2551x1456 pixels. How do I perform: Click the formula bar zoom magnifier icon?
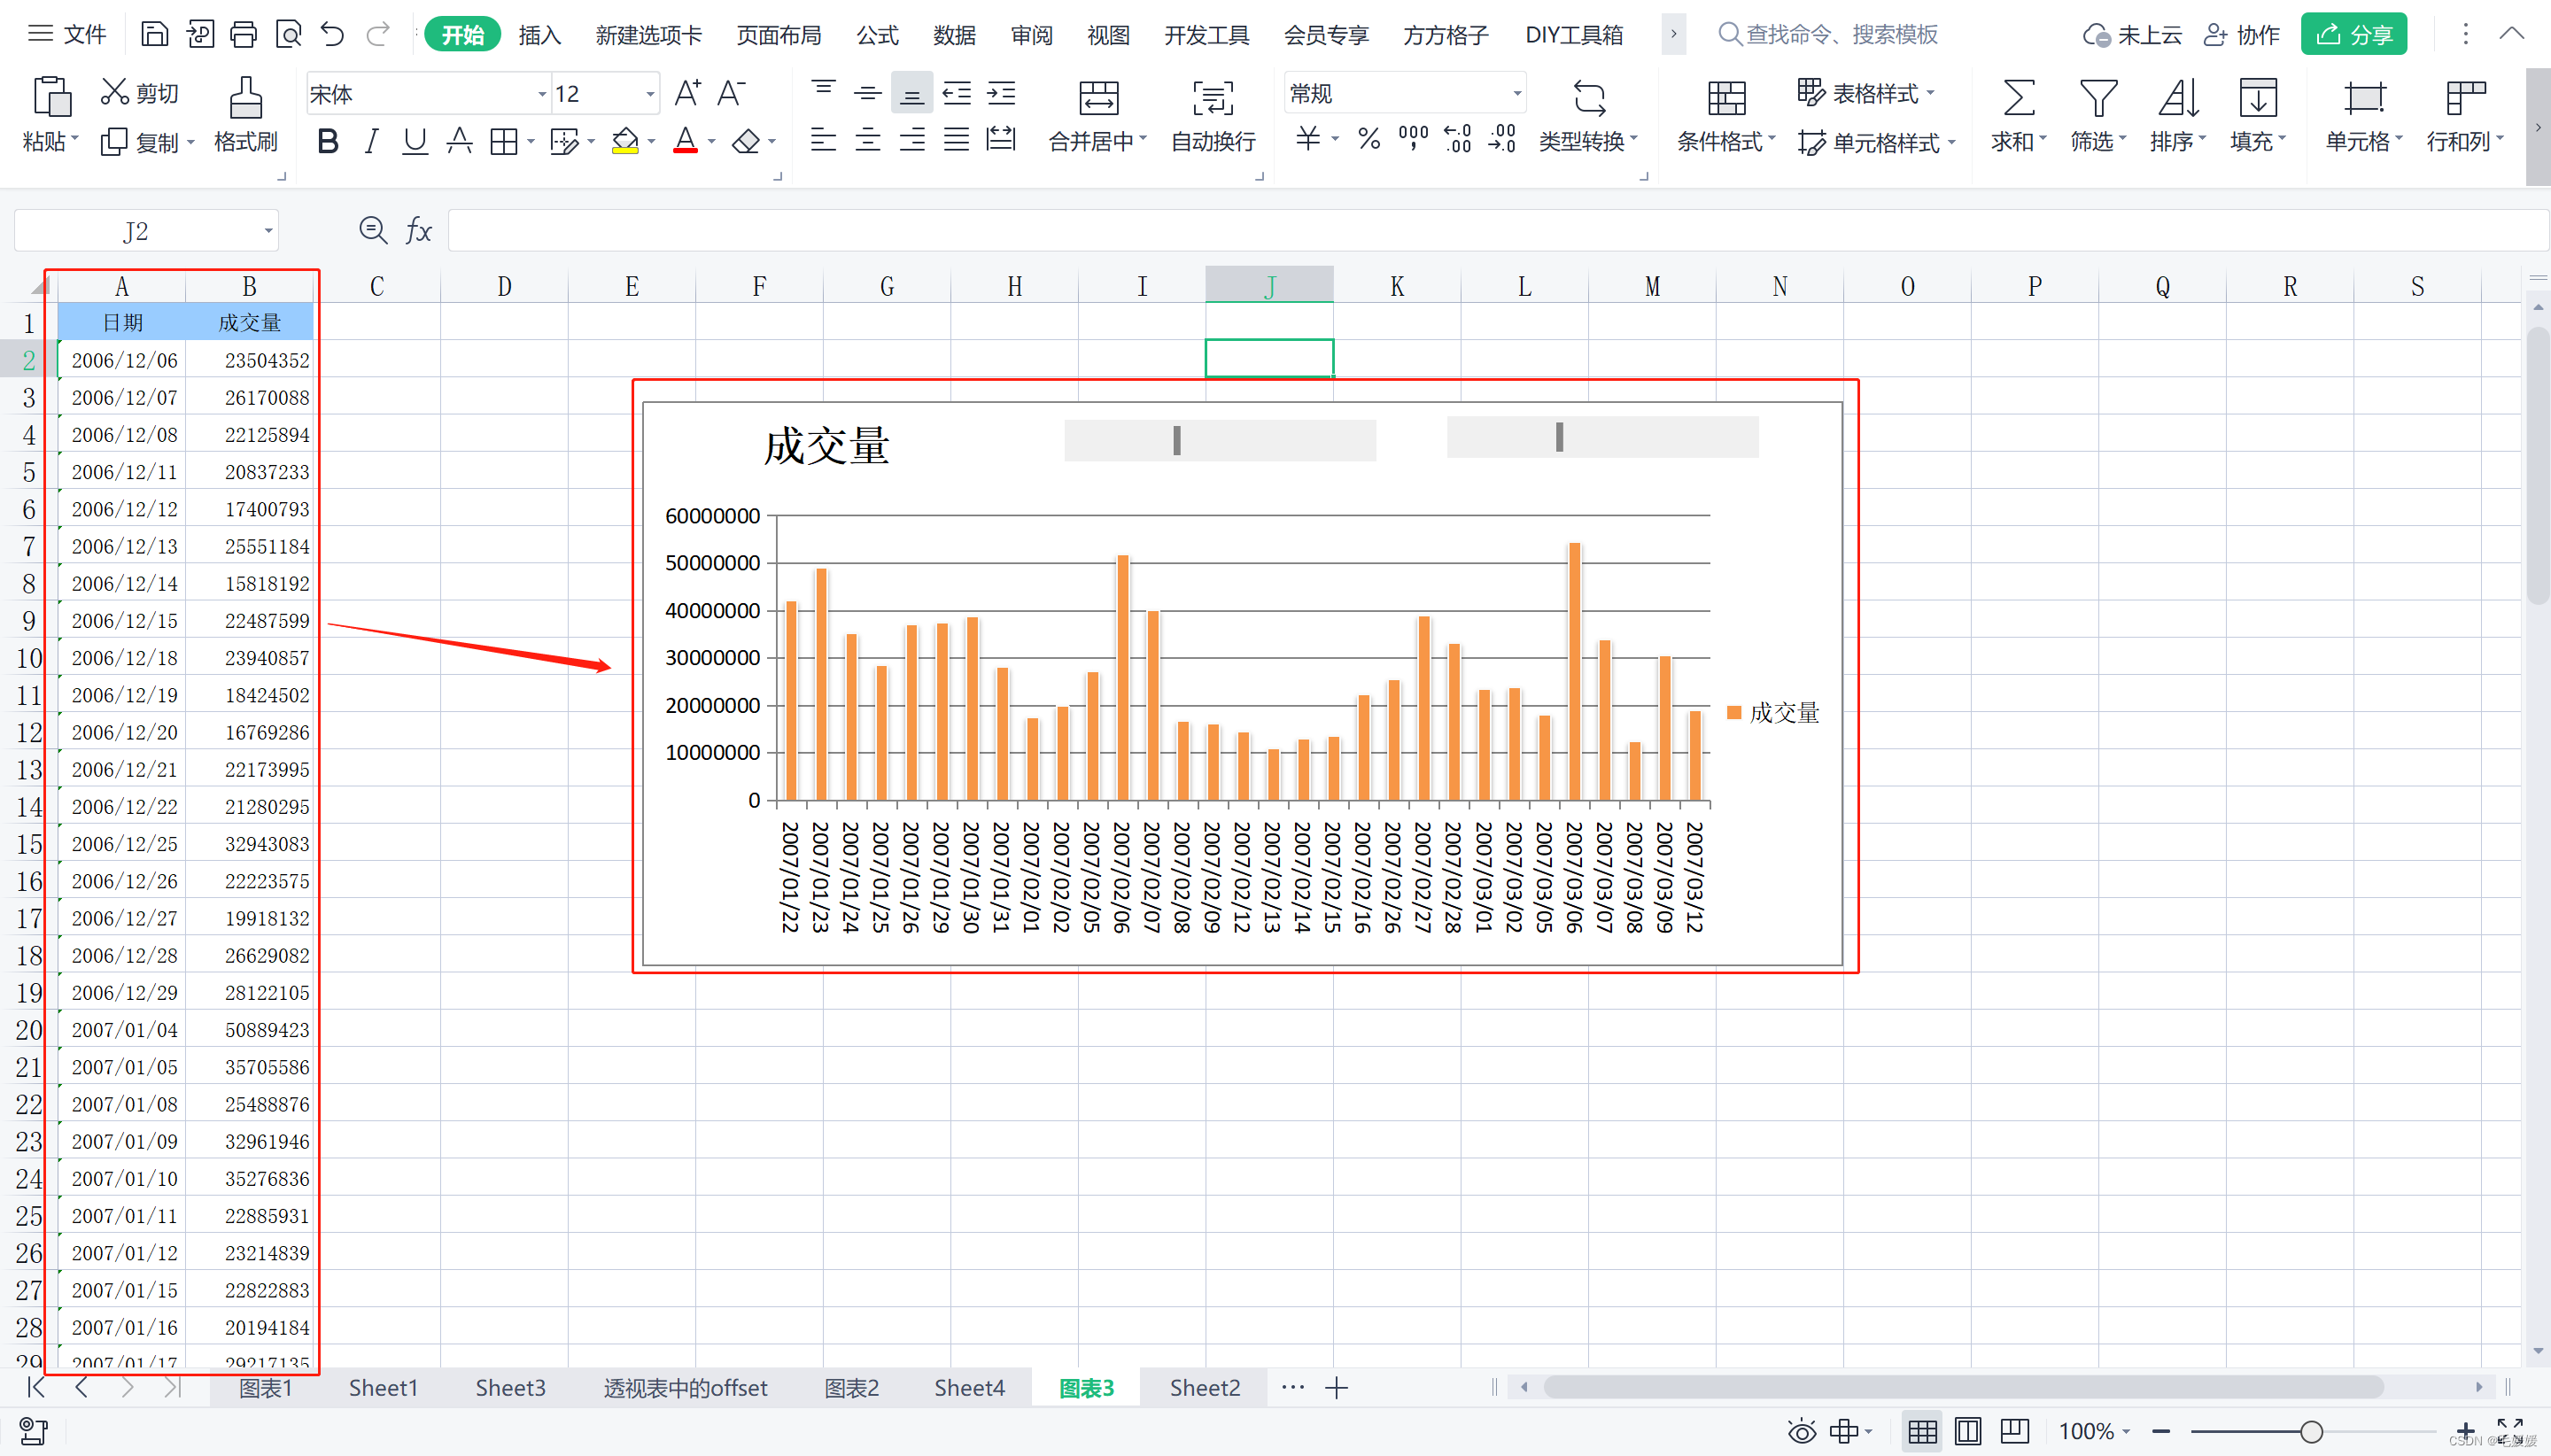click(x=373, y=231)
